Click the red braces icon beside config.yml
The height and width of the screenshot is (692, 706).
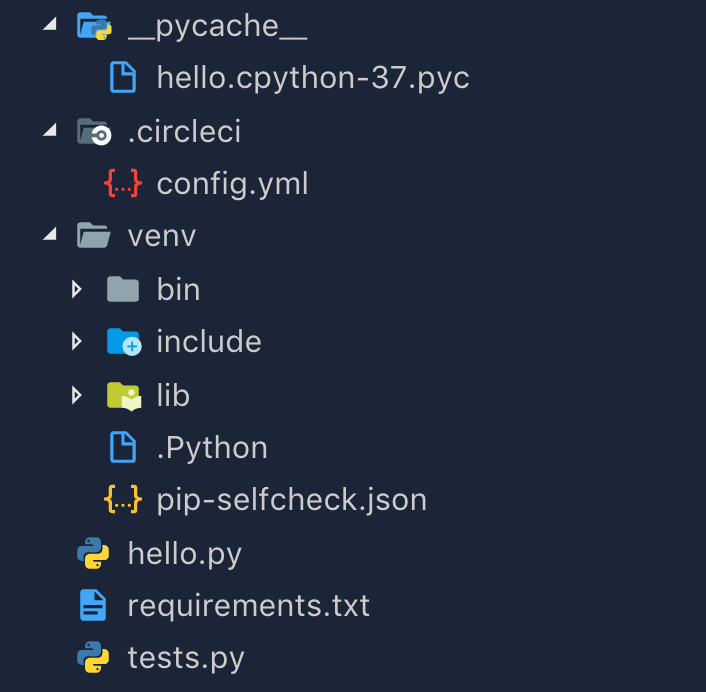[123, 183]
